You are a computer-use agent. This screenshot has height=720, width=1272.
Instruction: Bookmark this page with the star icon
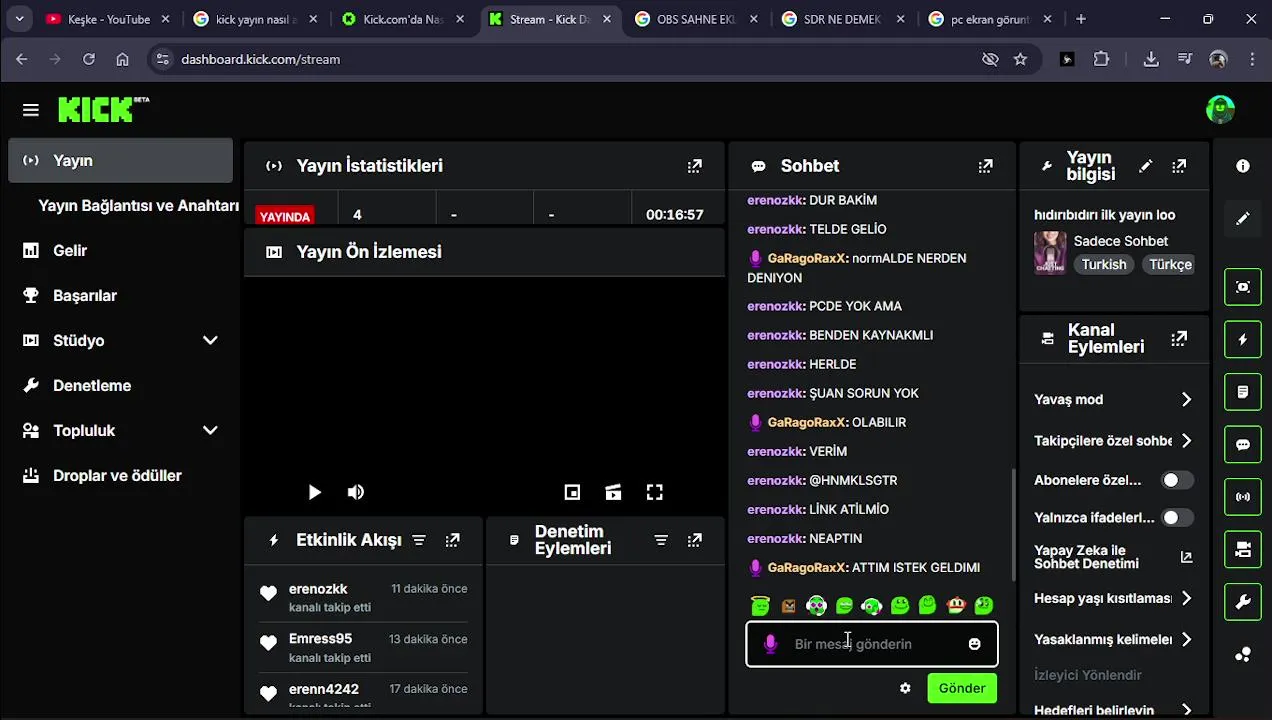pos(1020,59)
